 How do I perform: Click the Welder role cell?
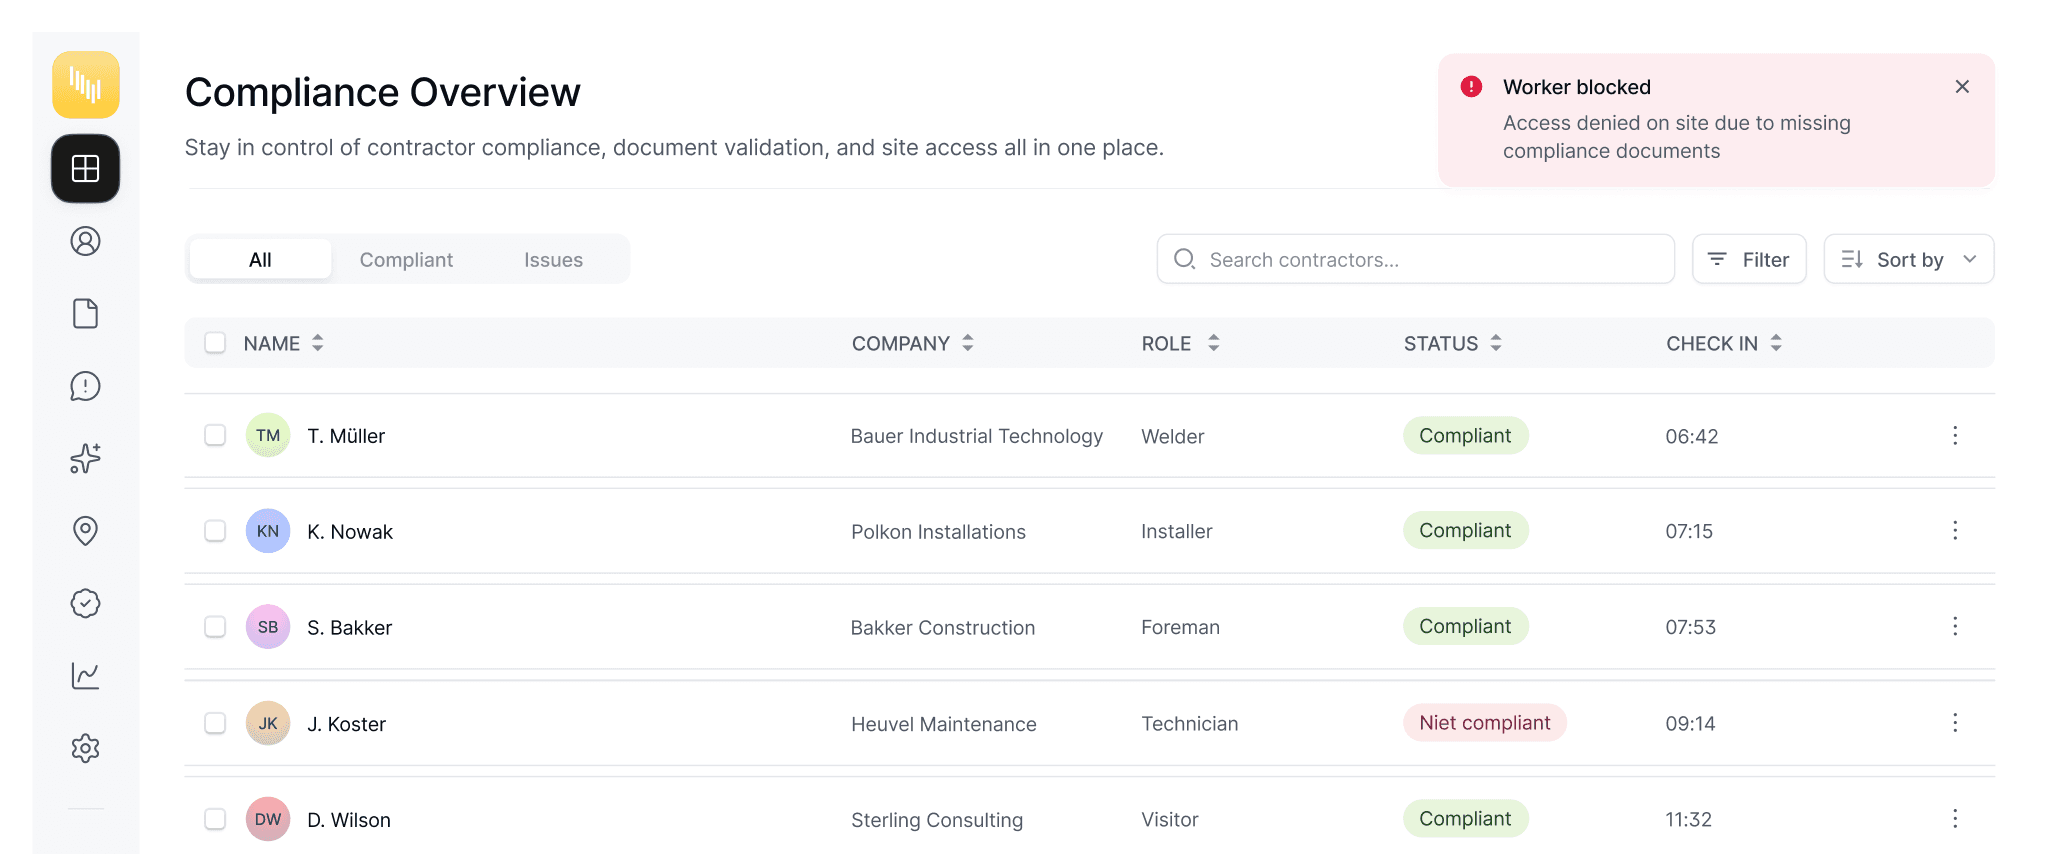1173,436
